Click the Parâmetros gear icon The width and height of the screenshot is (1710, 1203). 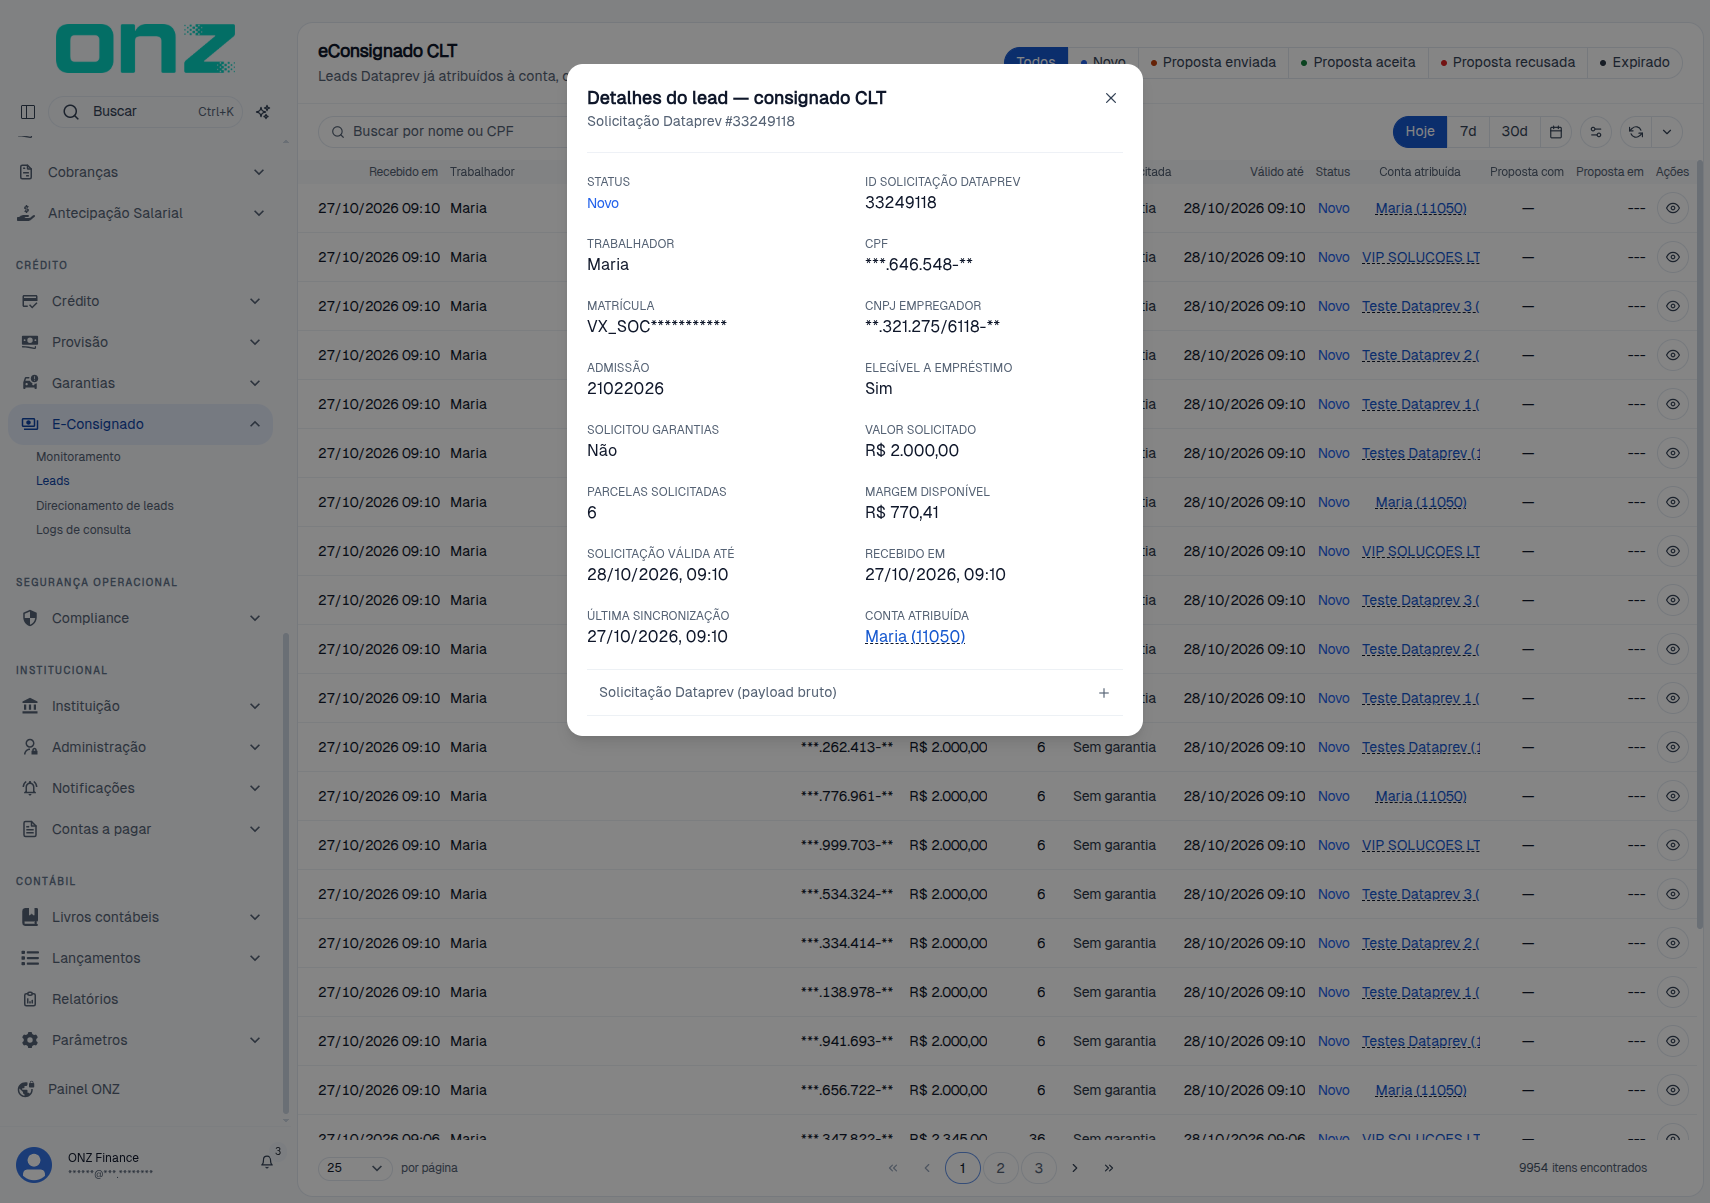[30, 1040]
